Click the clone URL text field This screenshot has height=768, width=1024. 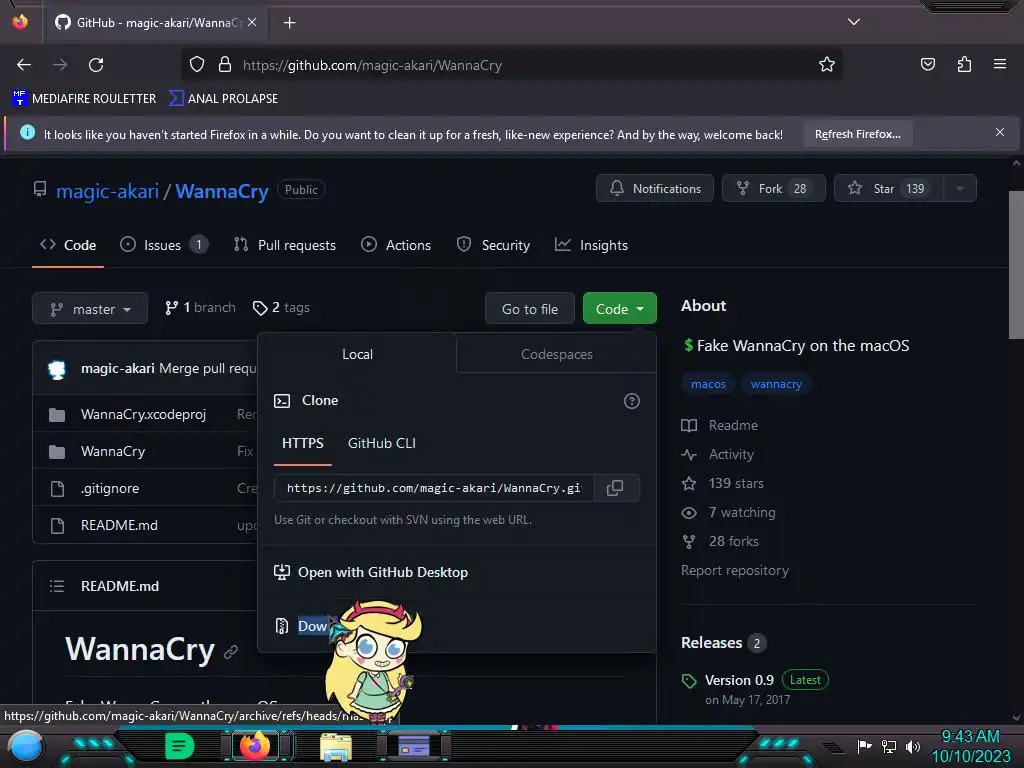pos(434,488)
